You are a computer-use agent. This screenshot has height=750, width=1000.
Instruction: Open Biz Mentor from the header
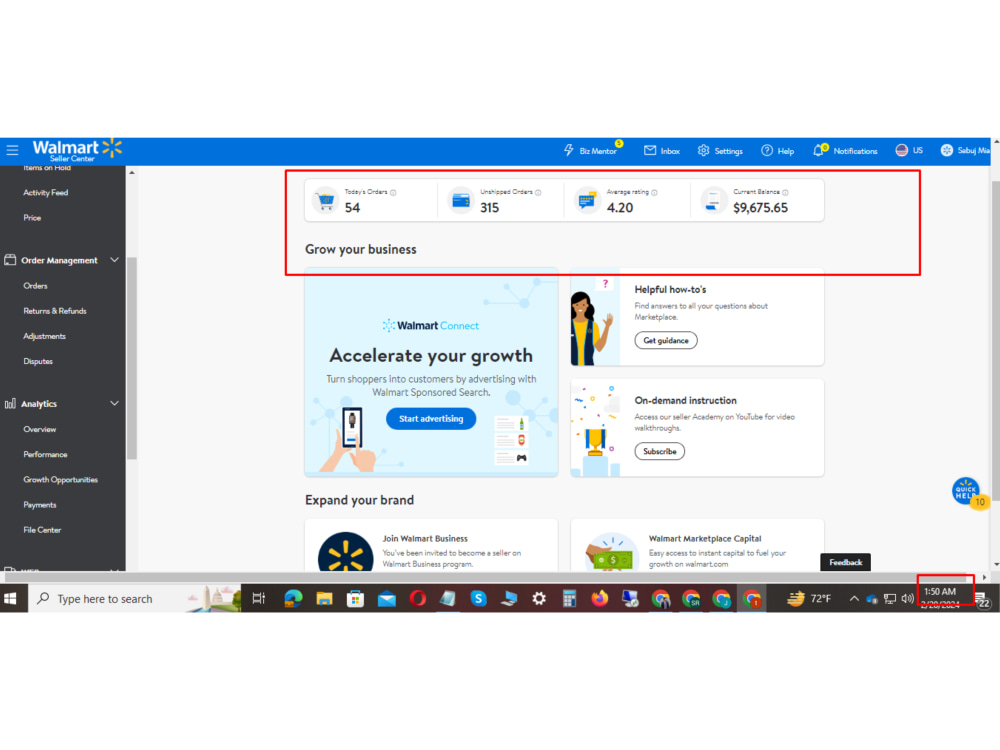tap(591, 151)
